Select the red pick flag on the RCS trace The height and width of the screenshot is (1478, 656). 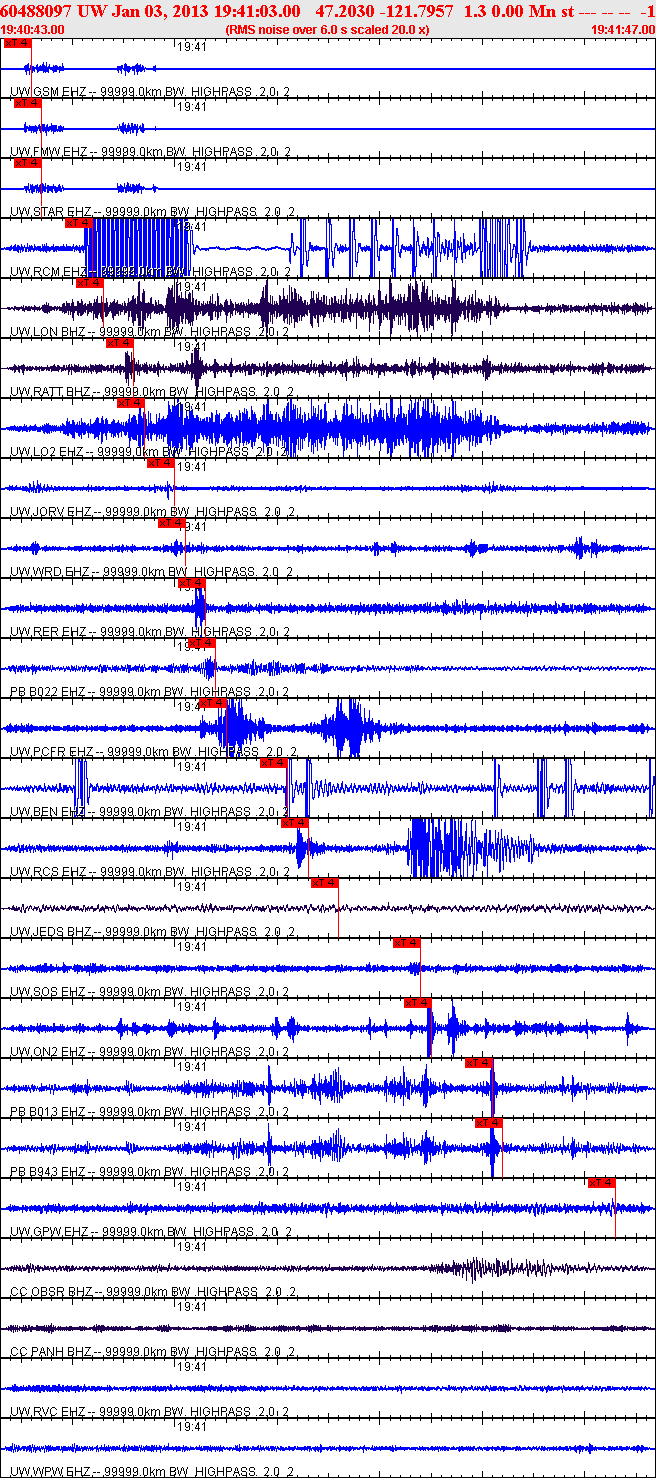pos(294,822)
